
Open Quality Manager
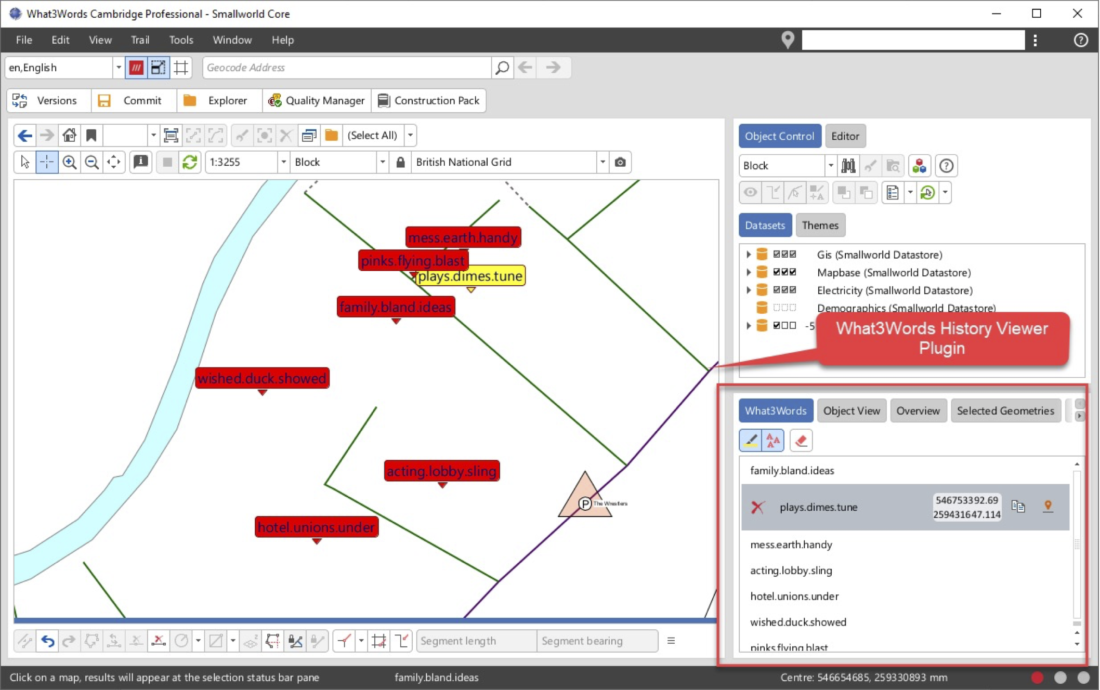point(316,100)
